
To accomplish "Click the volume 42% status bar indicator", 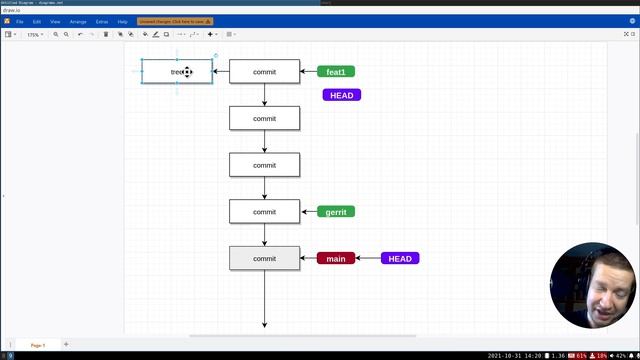I will coord(618,356).
